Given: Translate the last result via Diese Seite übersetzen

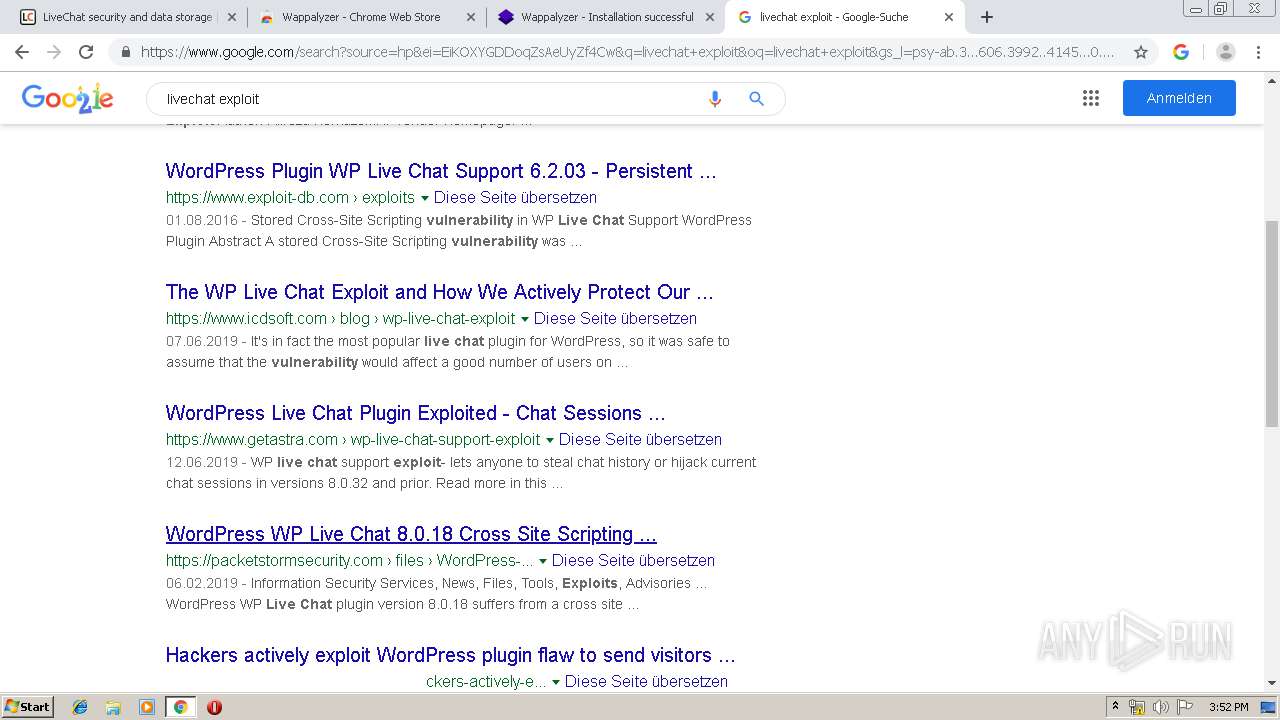Looking at the screenshot, I should tap(646, 682).
